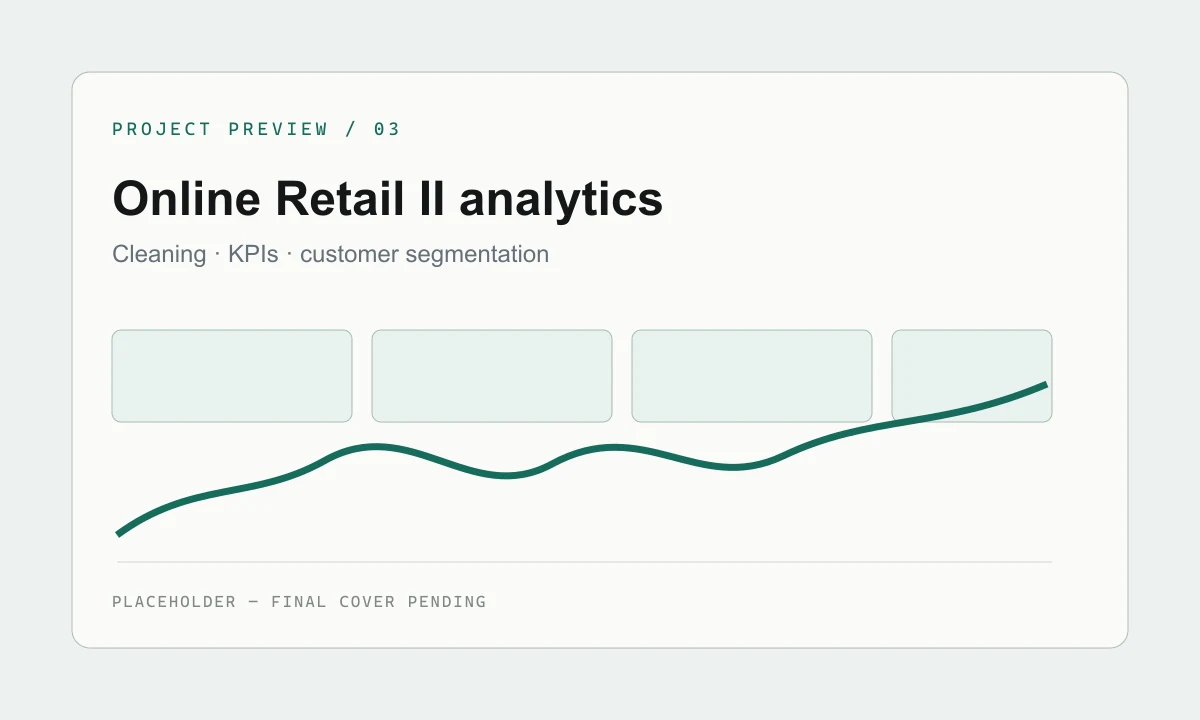The image size is (1200, 720).
Task: Open the third placeholder card
Action: click(752, 376)
